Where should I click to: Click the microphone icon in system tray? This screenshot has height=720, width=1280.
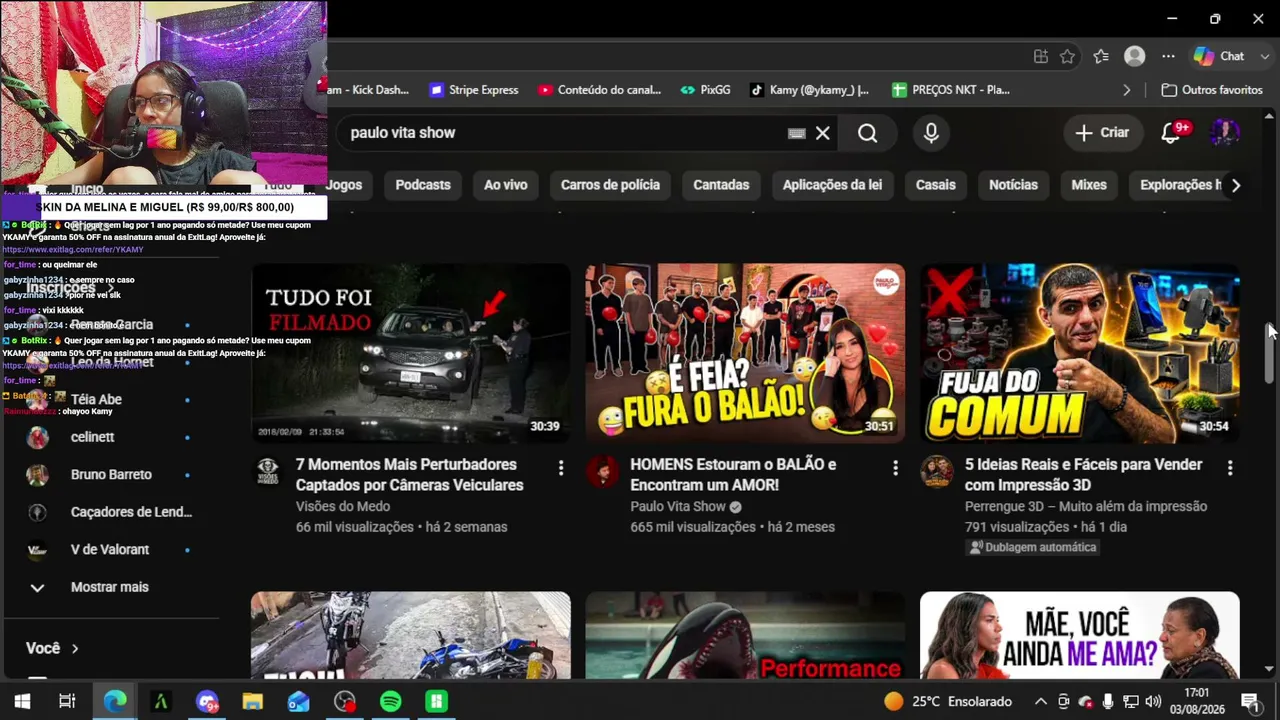(1108, 702)
